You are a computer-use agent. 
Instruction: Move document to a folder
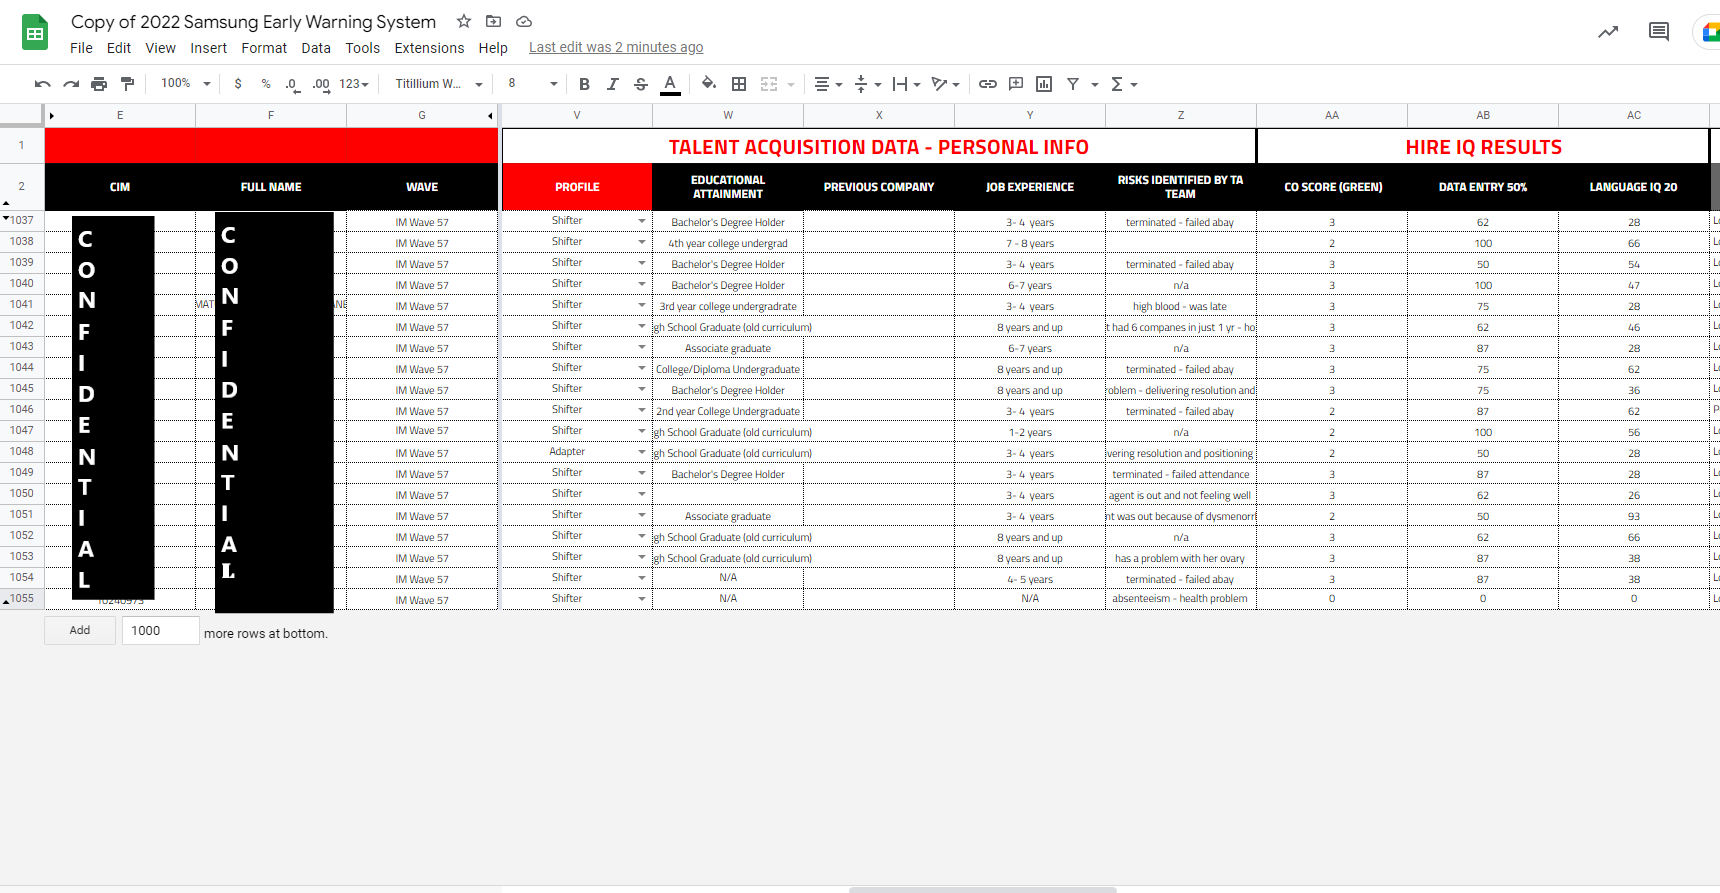pyautogui.click(x=493, y=21)
